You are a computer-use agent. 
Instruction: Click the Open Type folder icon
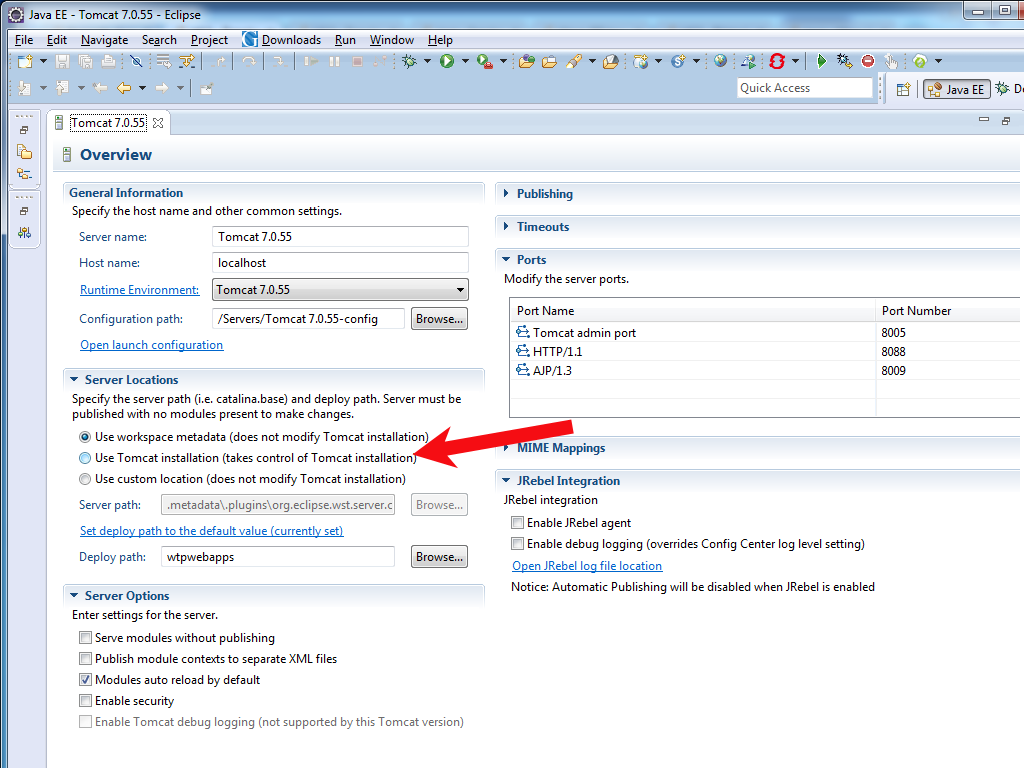[526, 61]
